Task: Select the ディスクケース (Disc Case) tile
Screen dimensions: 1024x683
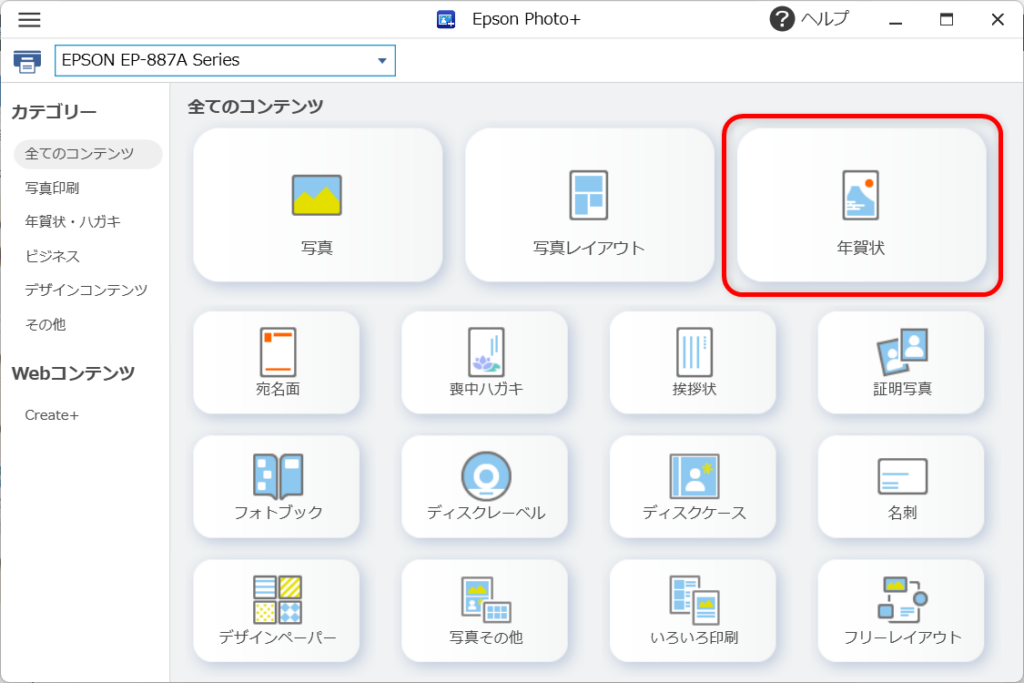Action: point(692,487)
